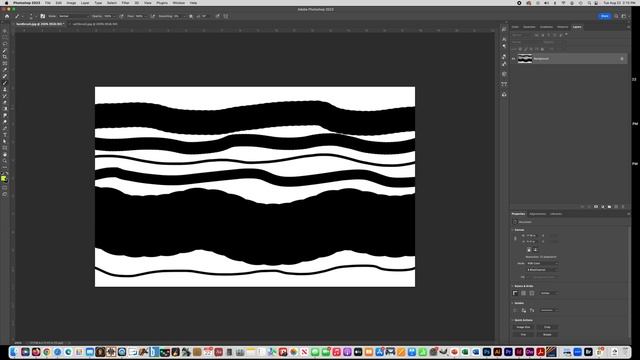The image size is (640, 360).
Task: Open the Brush Settings panel icon
Action: coord(42,16)
